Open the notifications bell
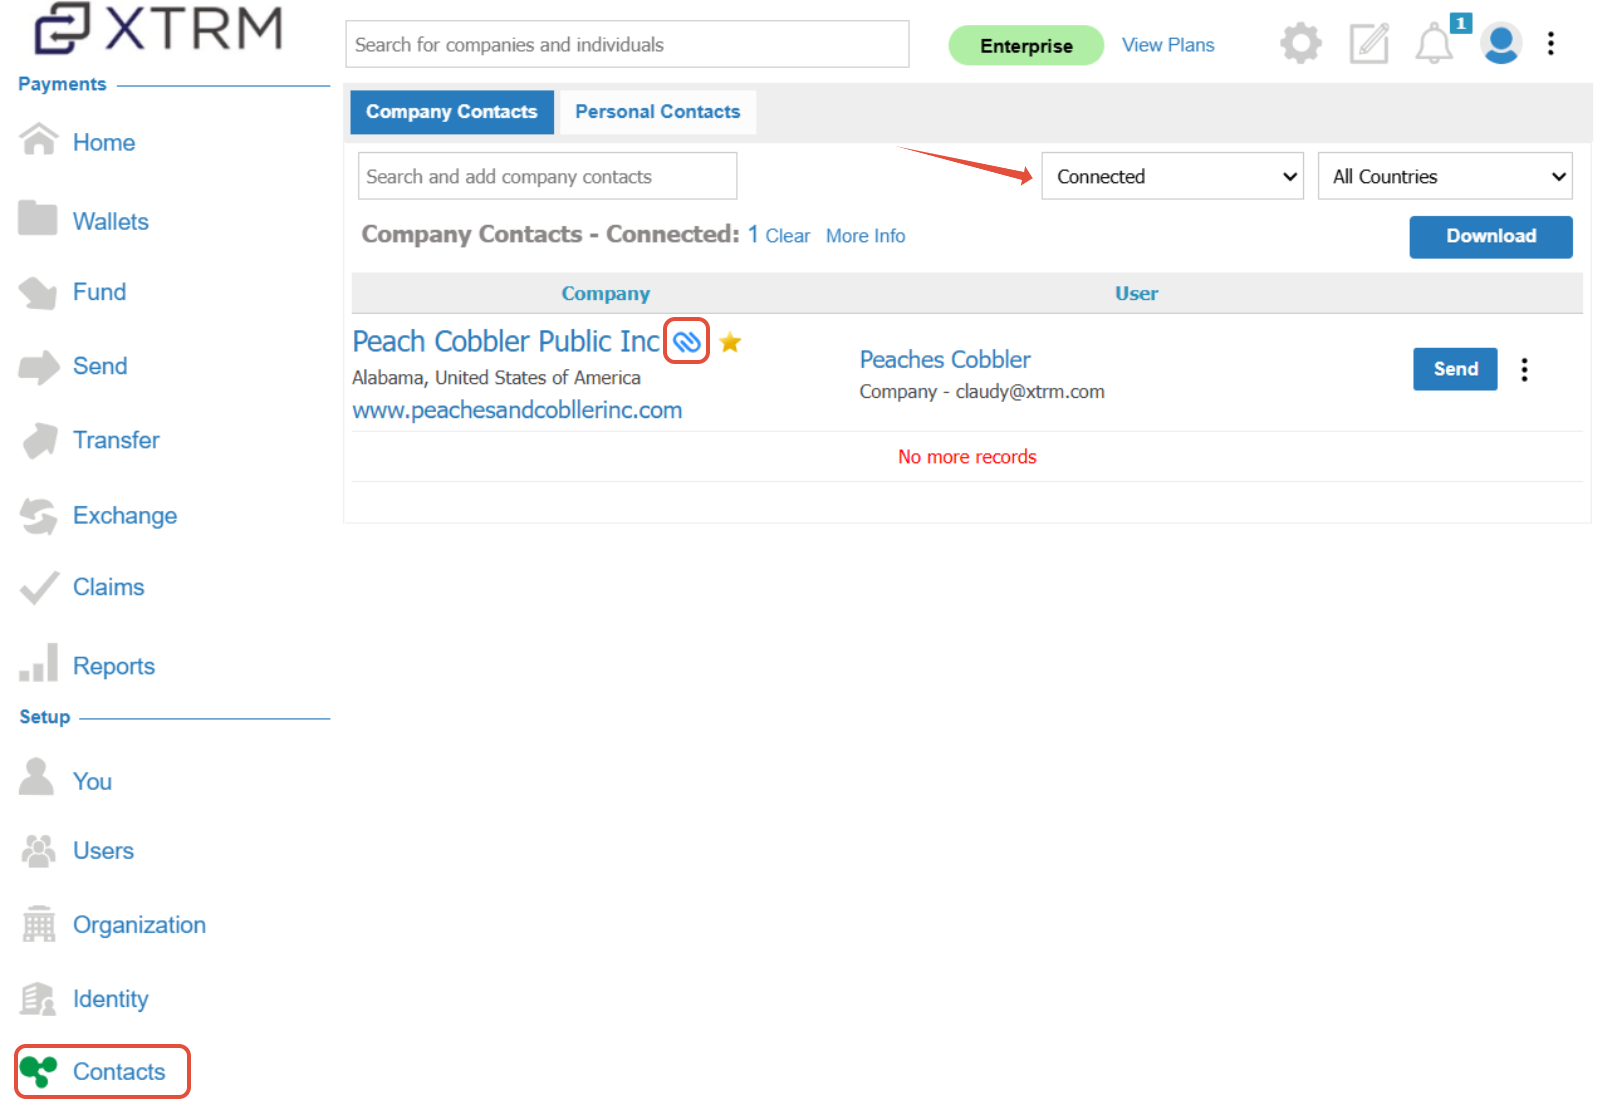 [x=1434, y=44]
